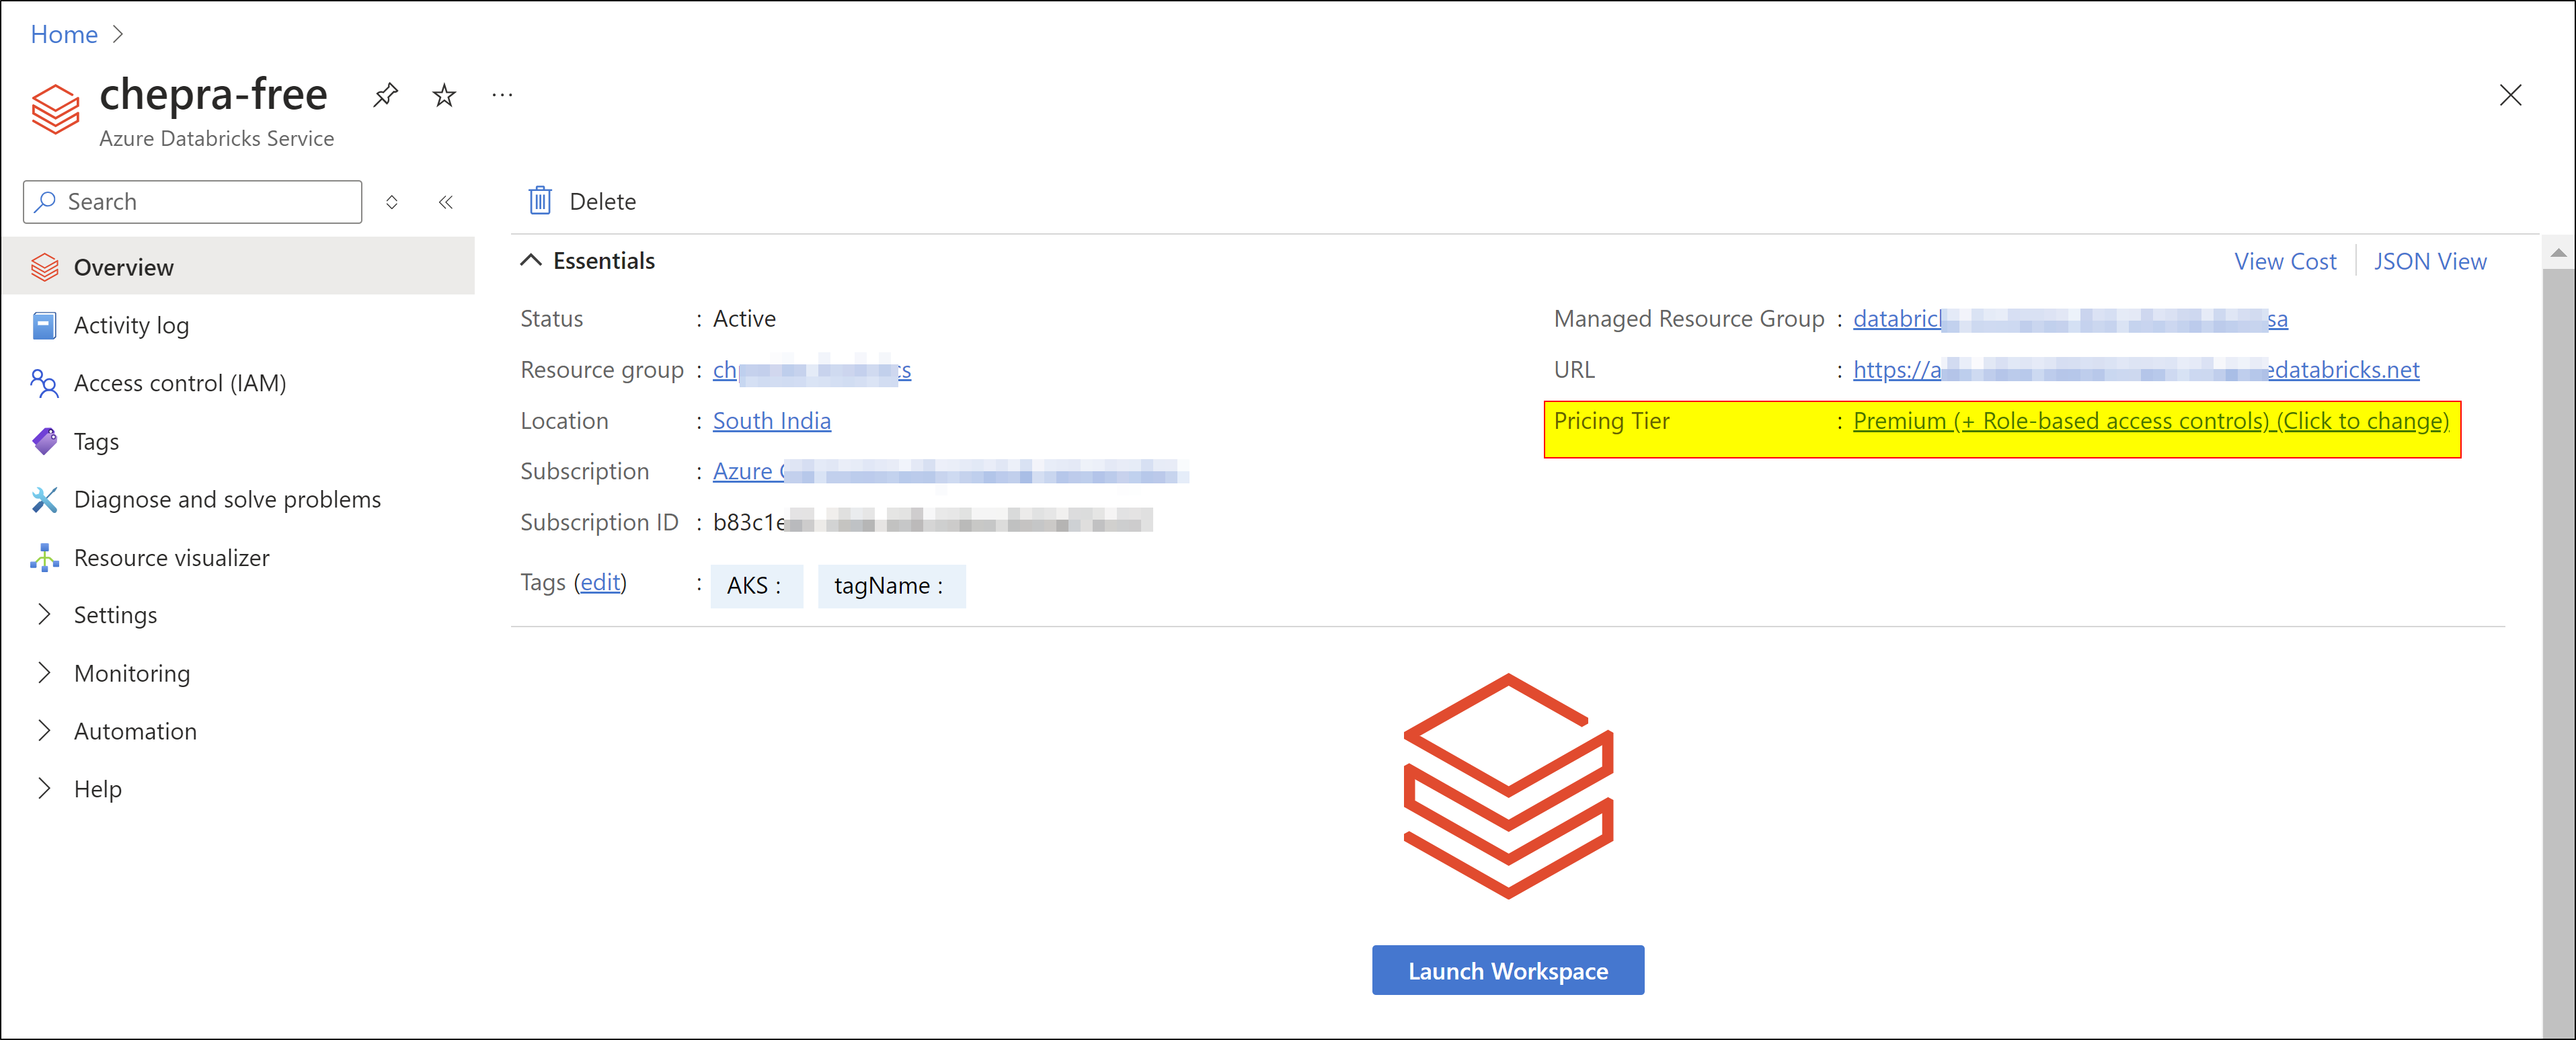Expand the Monitoring section chevron
2576x1040 pixels.
click(x=44, y=672)
